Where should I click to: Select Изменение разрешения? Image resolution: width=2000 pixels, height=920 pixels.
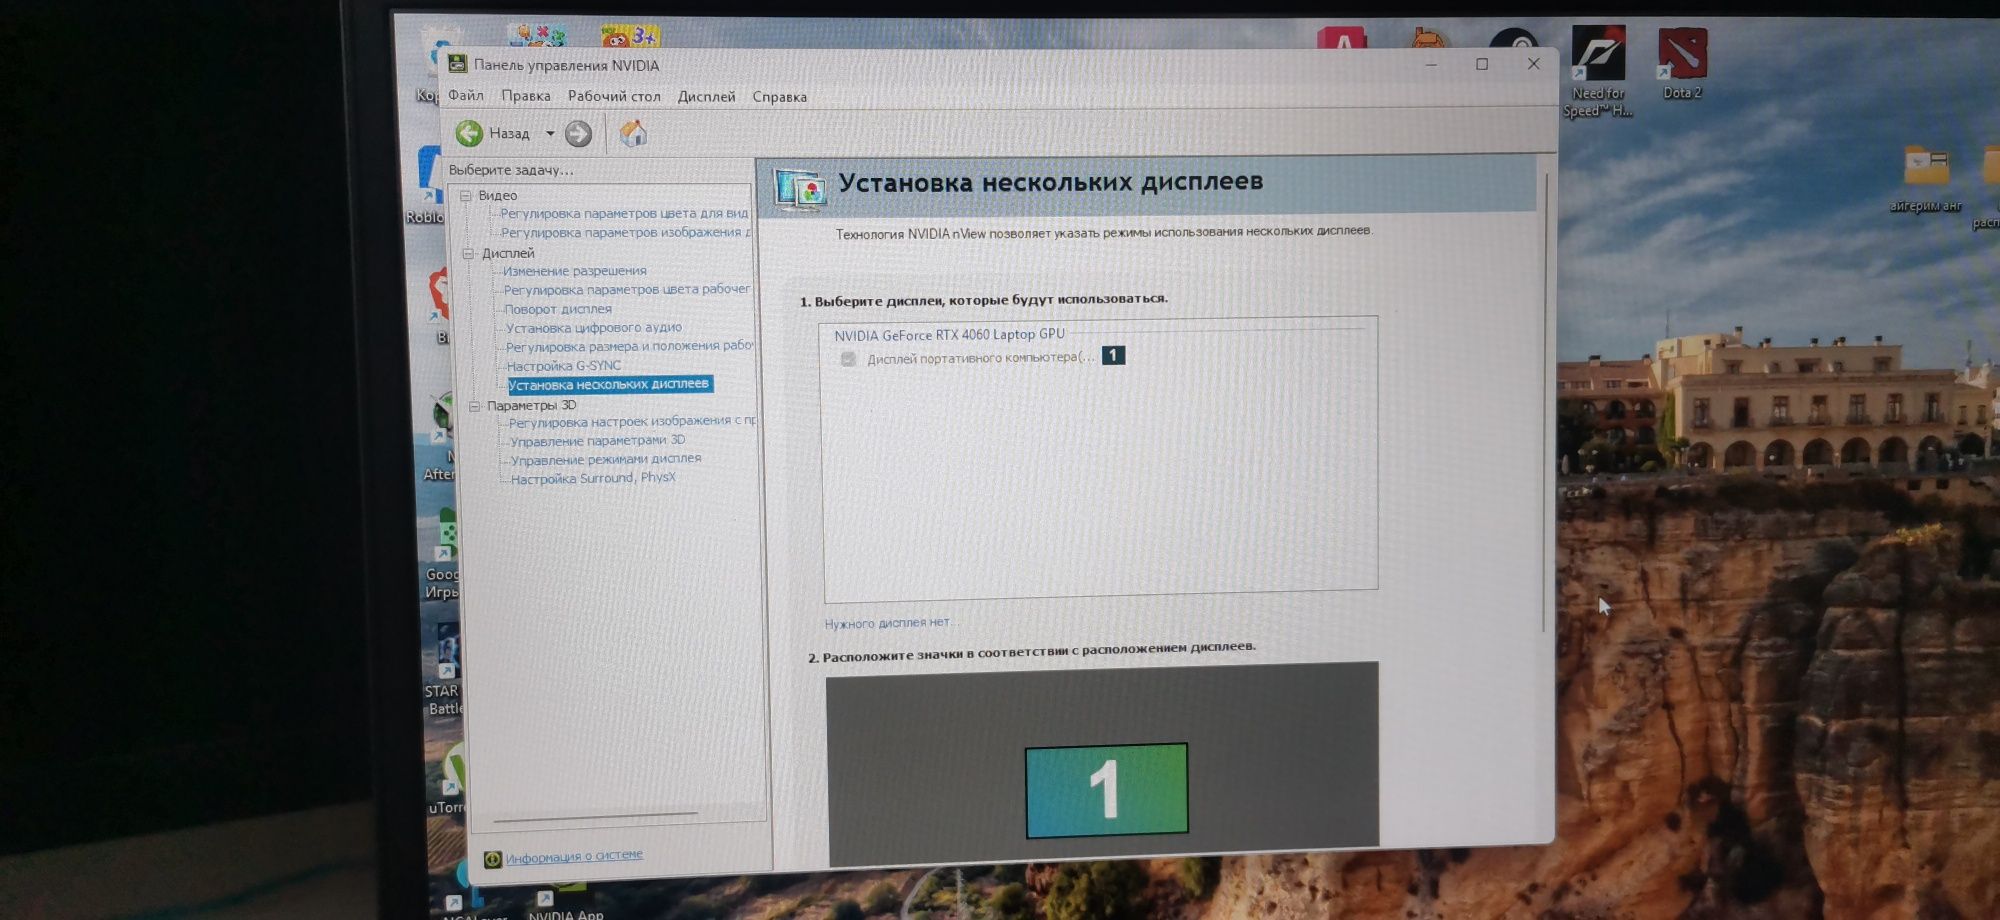pos(575,271)
